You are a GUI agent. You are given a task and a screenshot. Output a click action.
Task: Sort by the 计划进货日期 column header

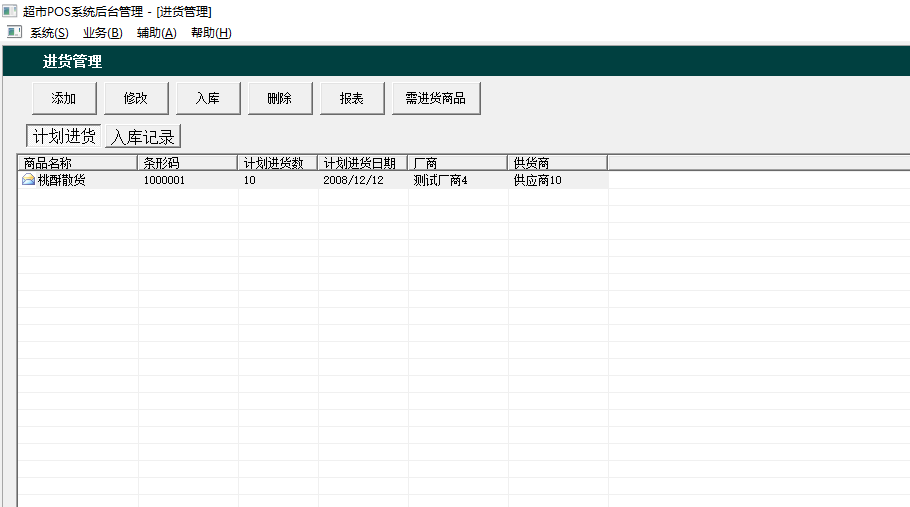[363, 162]
